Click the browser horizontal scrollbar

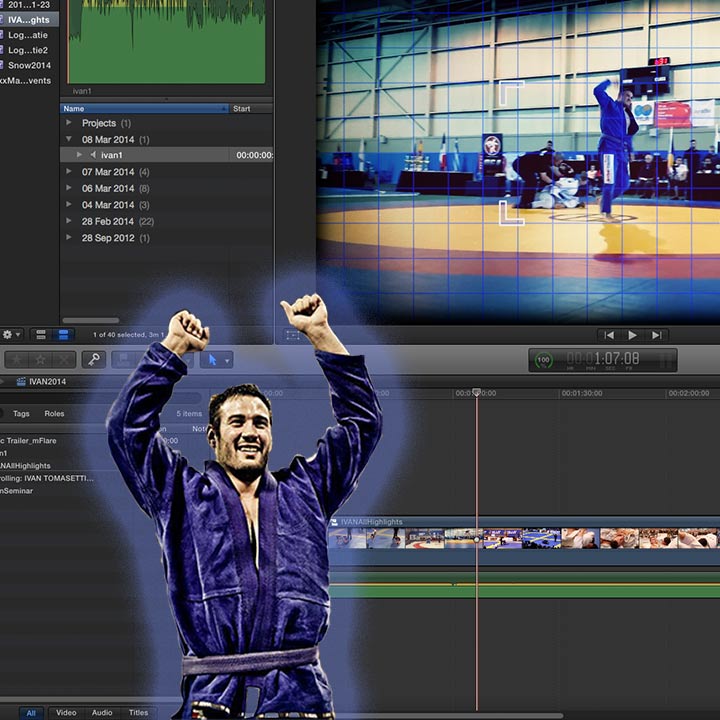click(91, 321)
